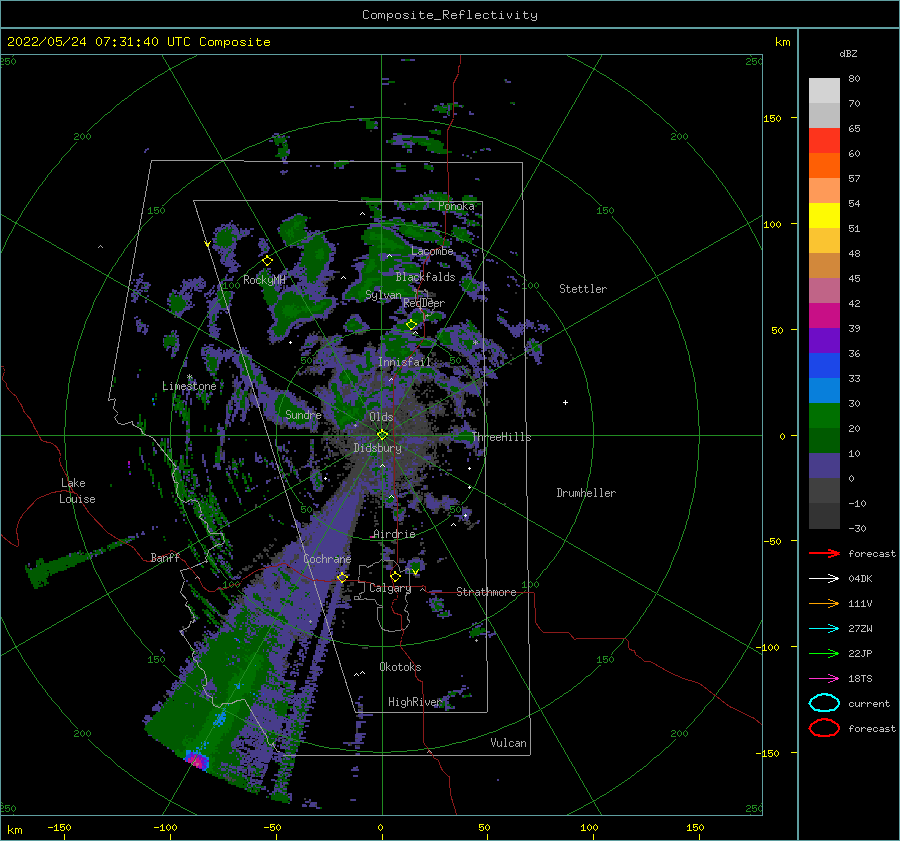900x841 pixels.
Task: Click the Lake Louise label
Action: click(77, 491)
